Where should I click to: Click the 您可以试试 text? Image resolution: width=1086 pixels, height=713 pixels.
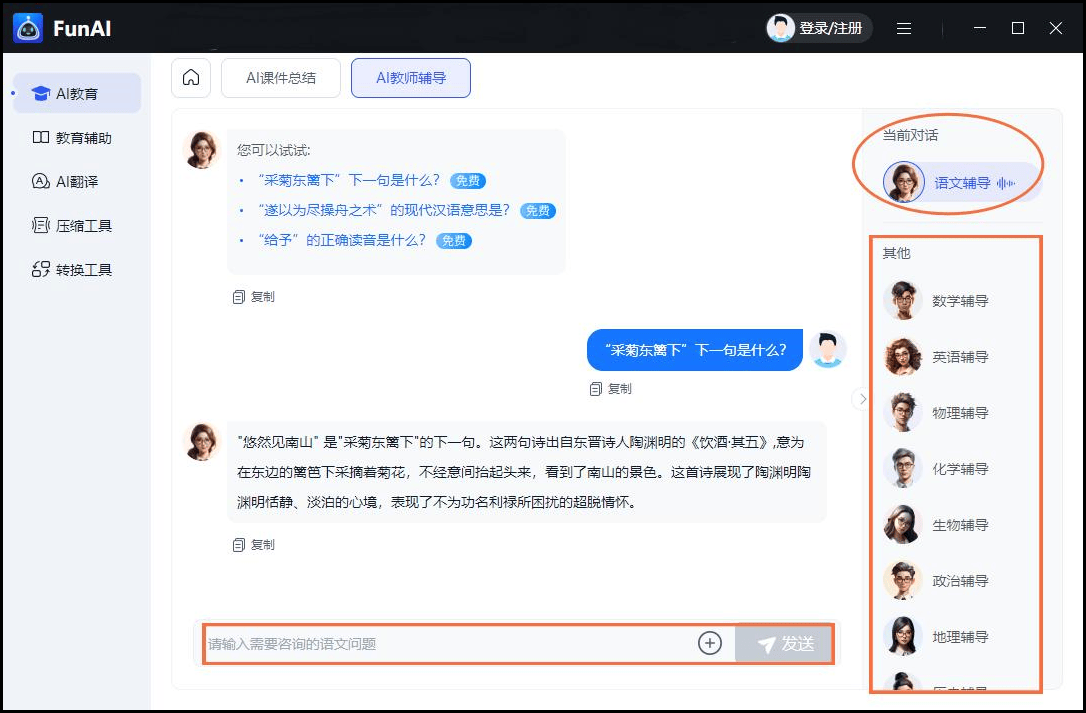coord(274,150)
